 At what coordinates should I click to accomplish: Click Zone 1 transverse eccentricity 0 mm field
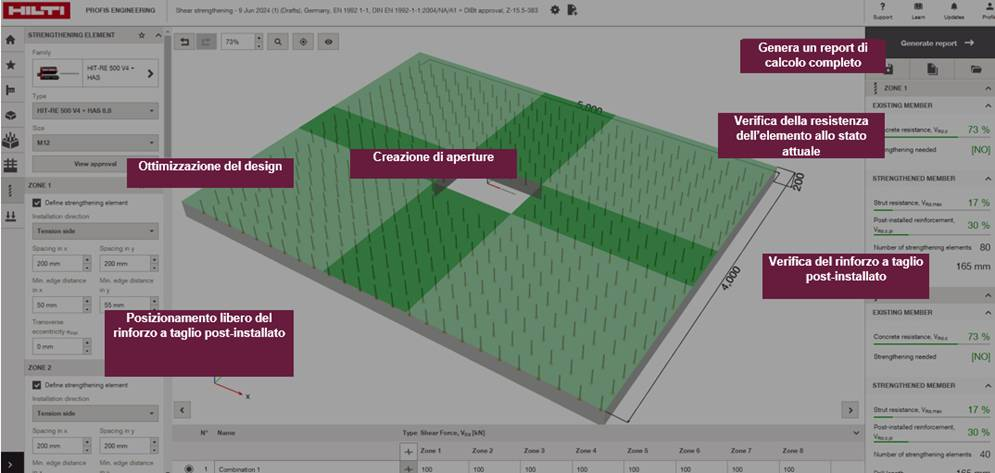[x=57, y=347]
